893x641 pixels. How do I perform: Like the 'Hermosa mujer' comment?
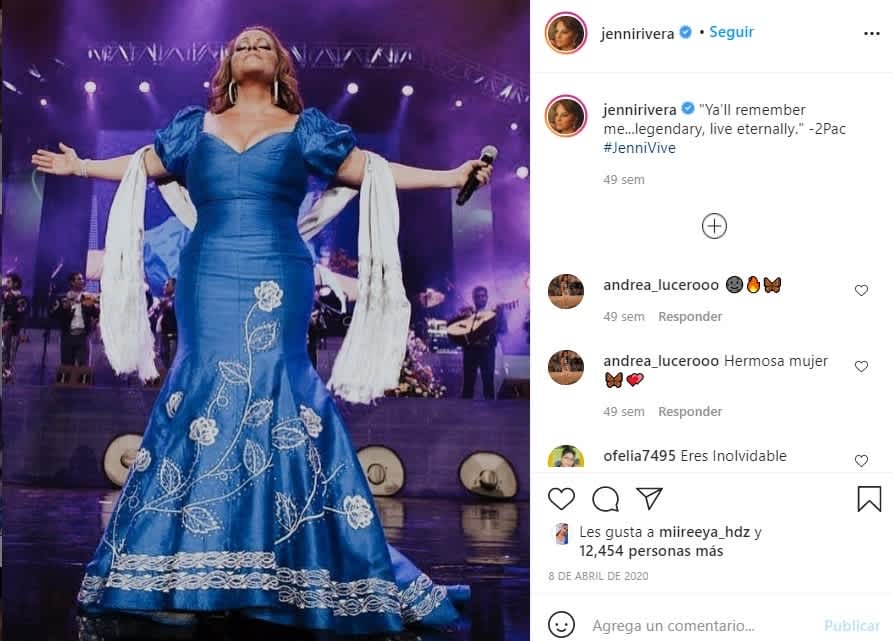point(861,366)
